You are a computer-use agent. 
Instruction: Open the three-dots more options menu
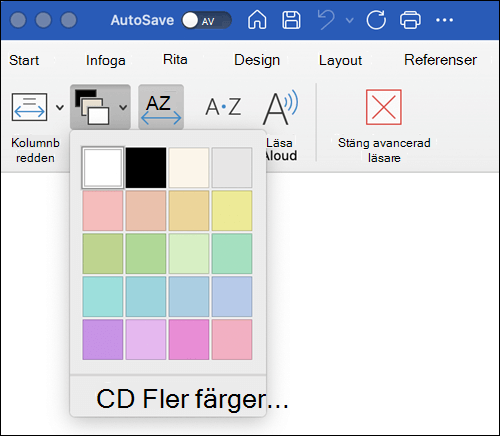(444, 20)
